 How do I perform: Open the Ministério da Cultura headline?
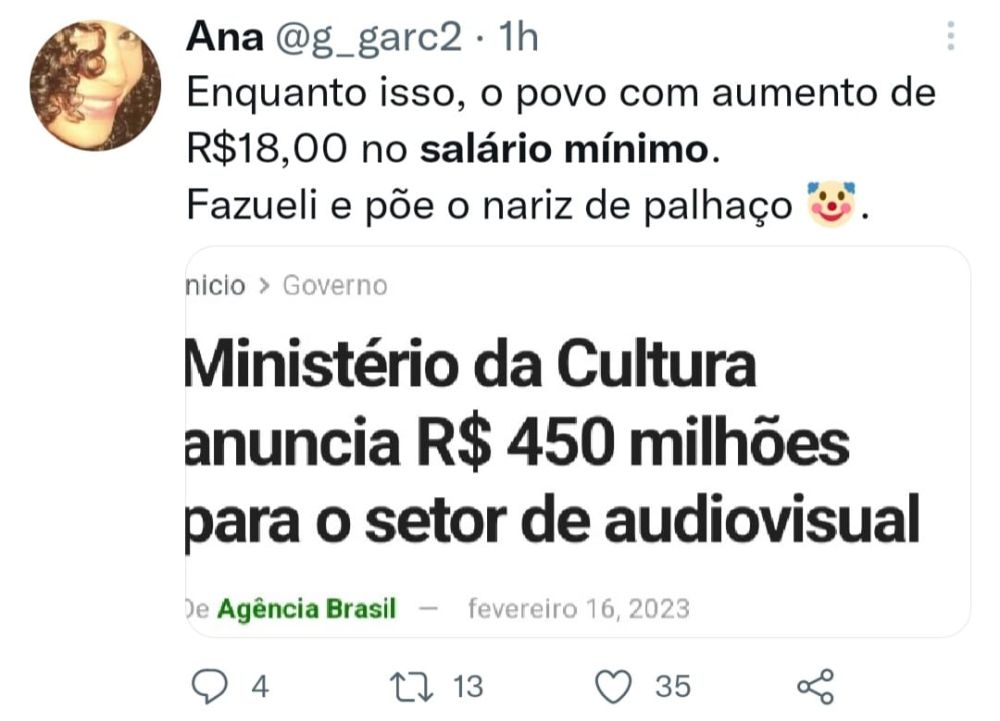pyautogui.click(x=552, y=442)
